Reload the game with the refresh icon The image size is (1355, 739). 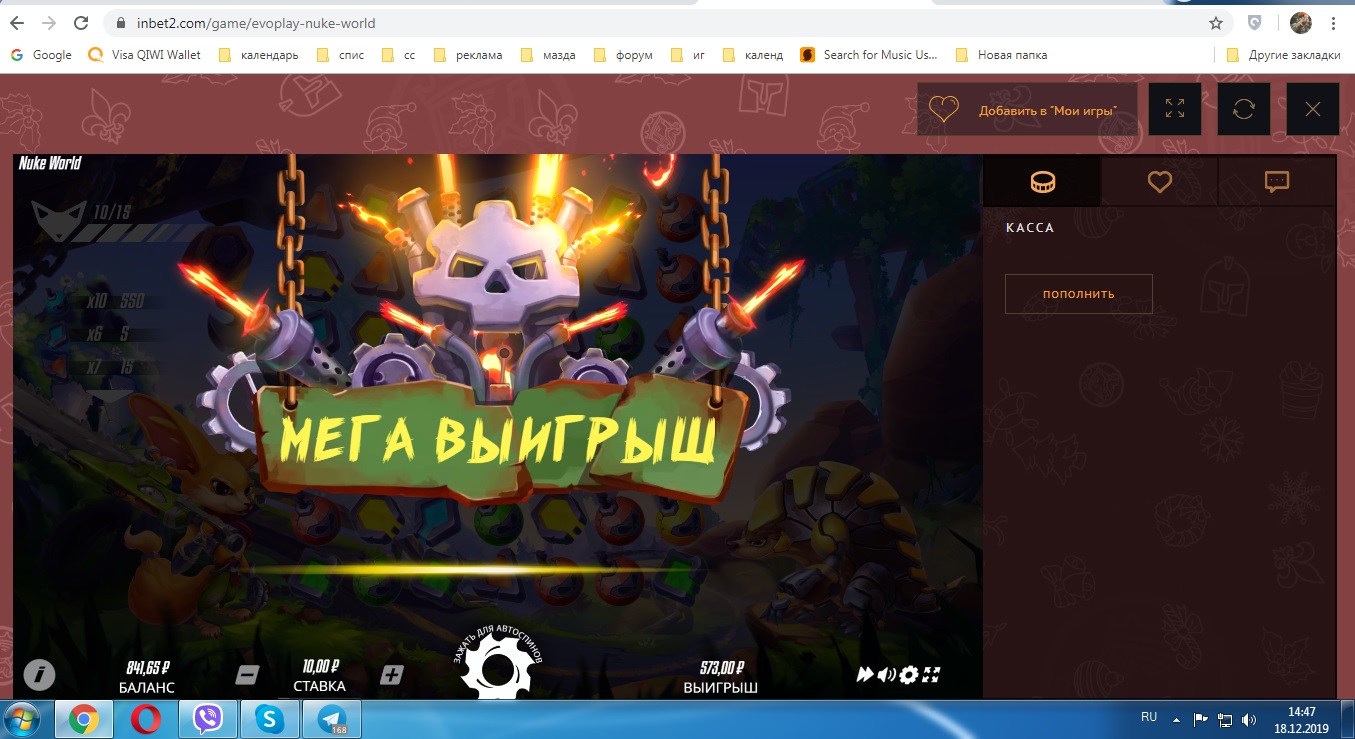[1244, 109]
